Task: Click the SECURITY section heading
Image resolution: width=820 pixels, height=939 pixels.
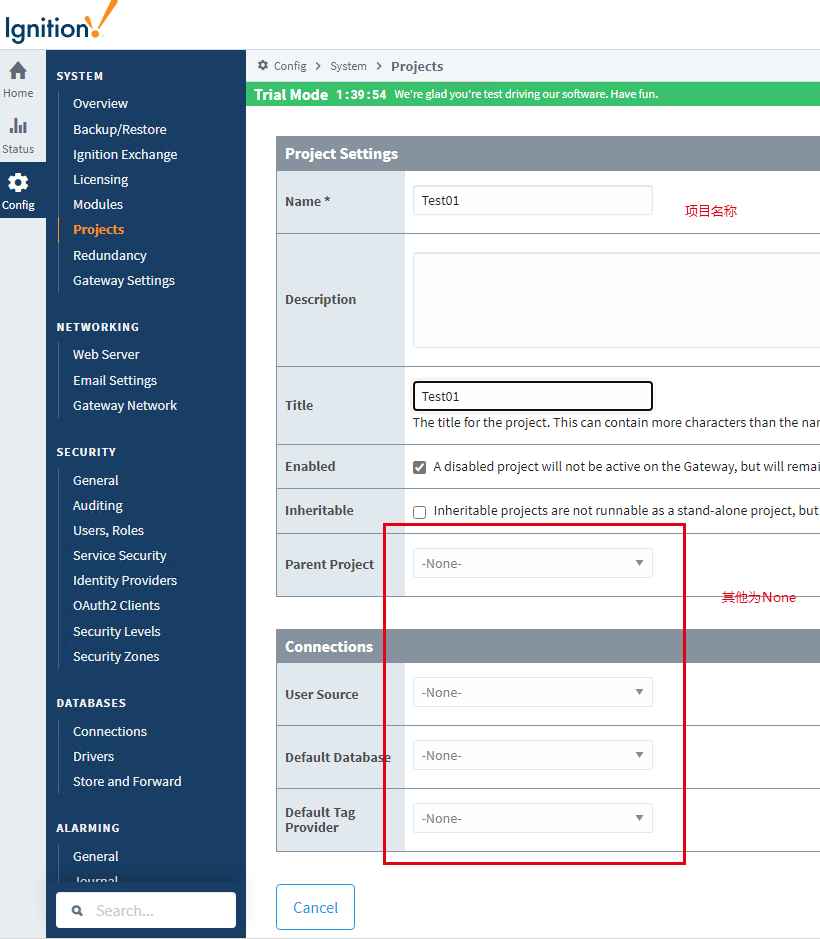Action: (x=86, y=452)
